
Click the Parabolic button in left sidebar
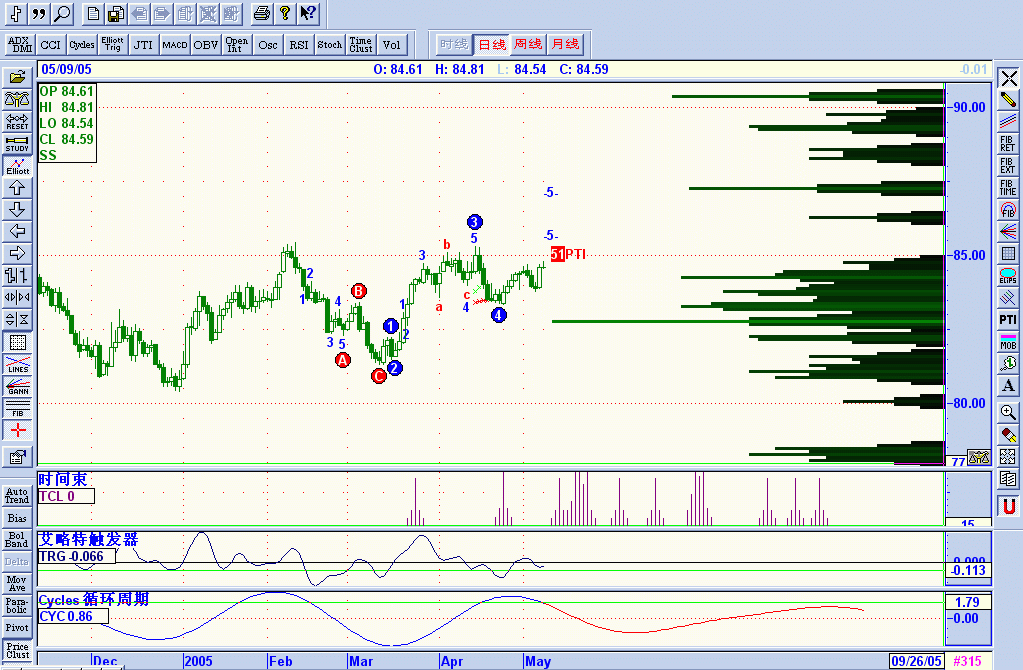(x=17, y=605)
